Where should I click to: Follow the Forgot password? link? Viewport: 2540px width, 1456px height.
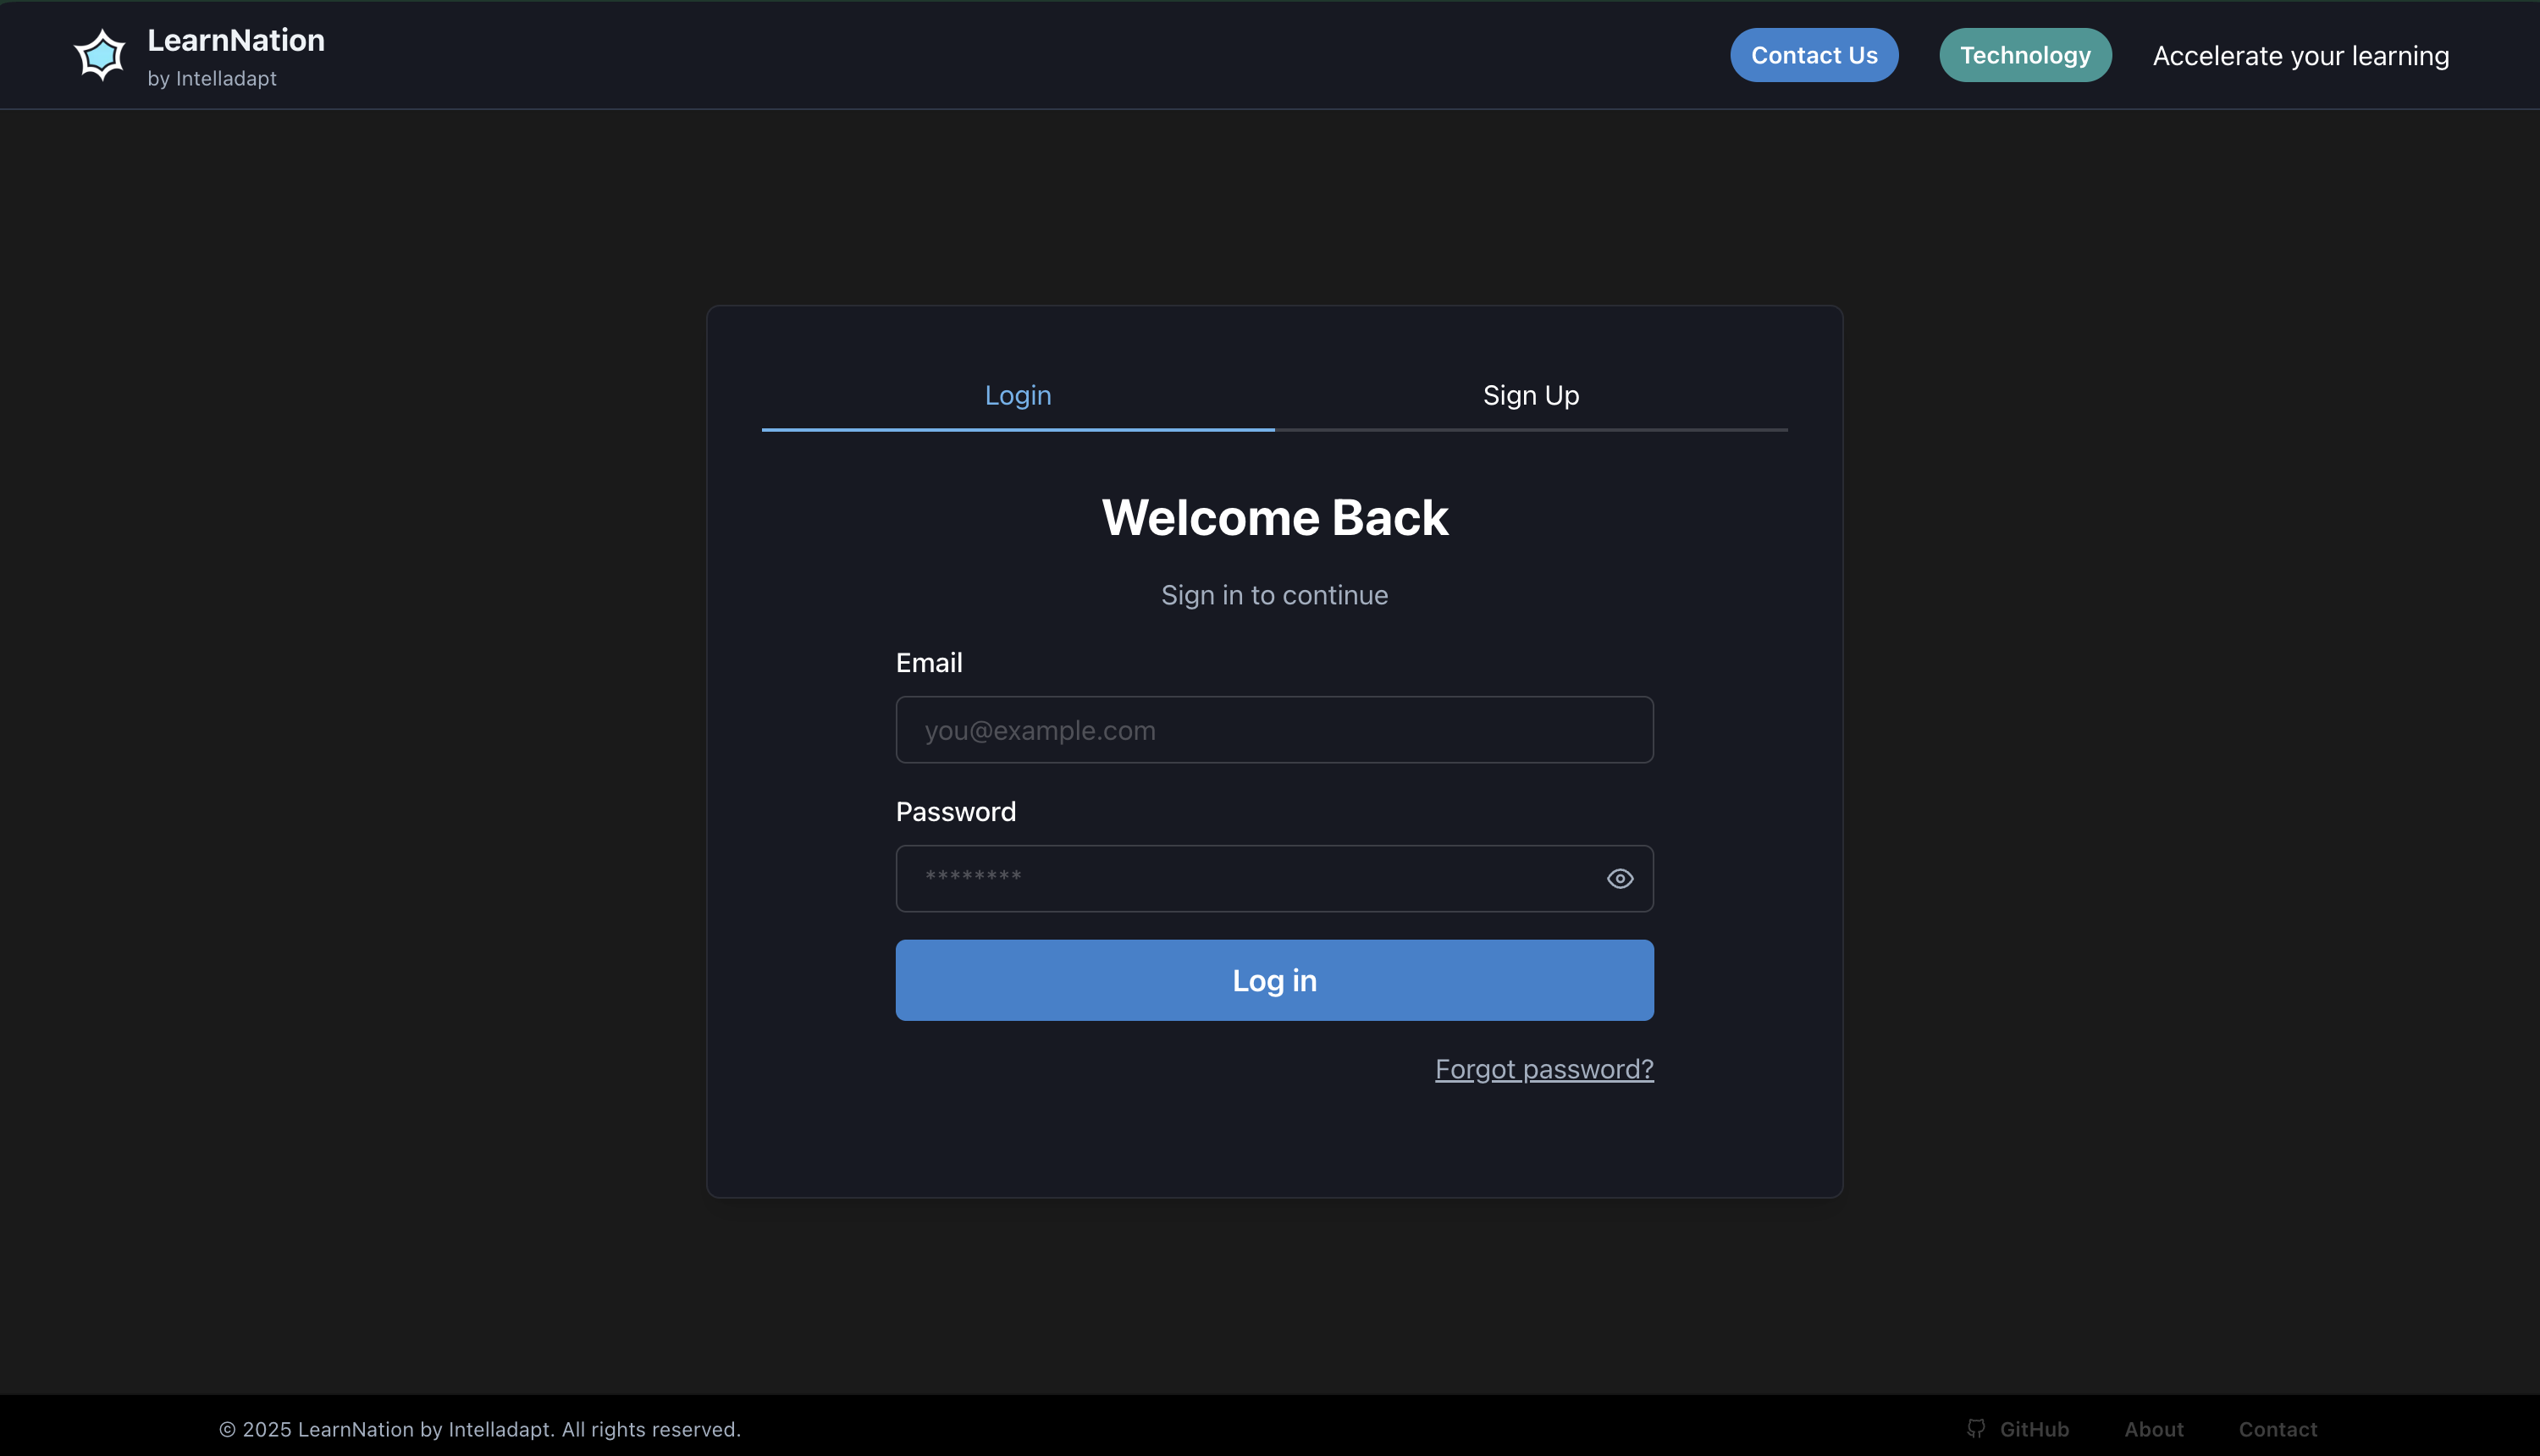click(x=1543, y=1069)
